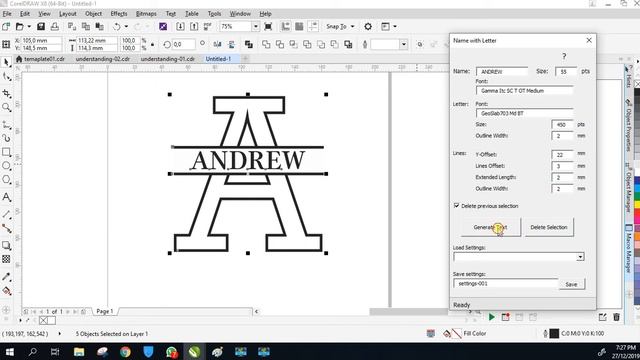This screenshot has height=360, width=640.
Task: Select the Connector tool in the toolbox
Action: pos(6,228)
